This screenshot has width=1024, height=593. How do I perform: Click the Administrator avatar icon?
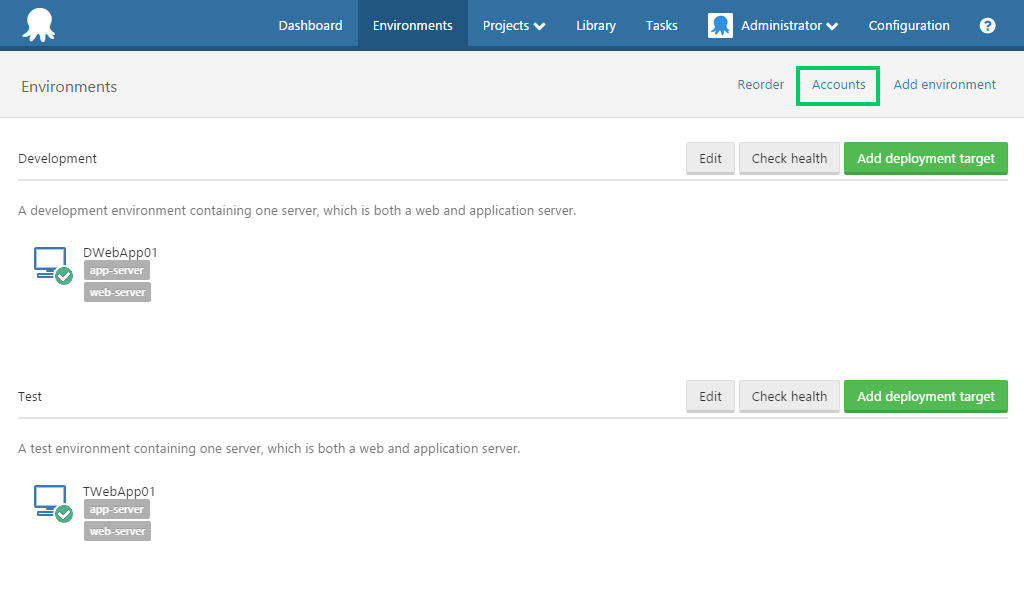point(720,25)
